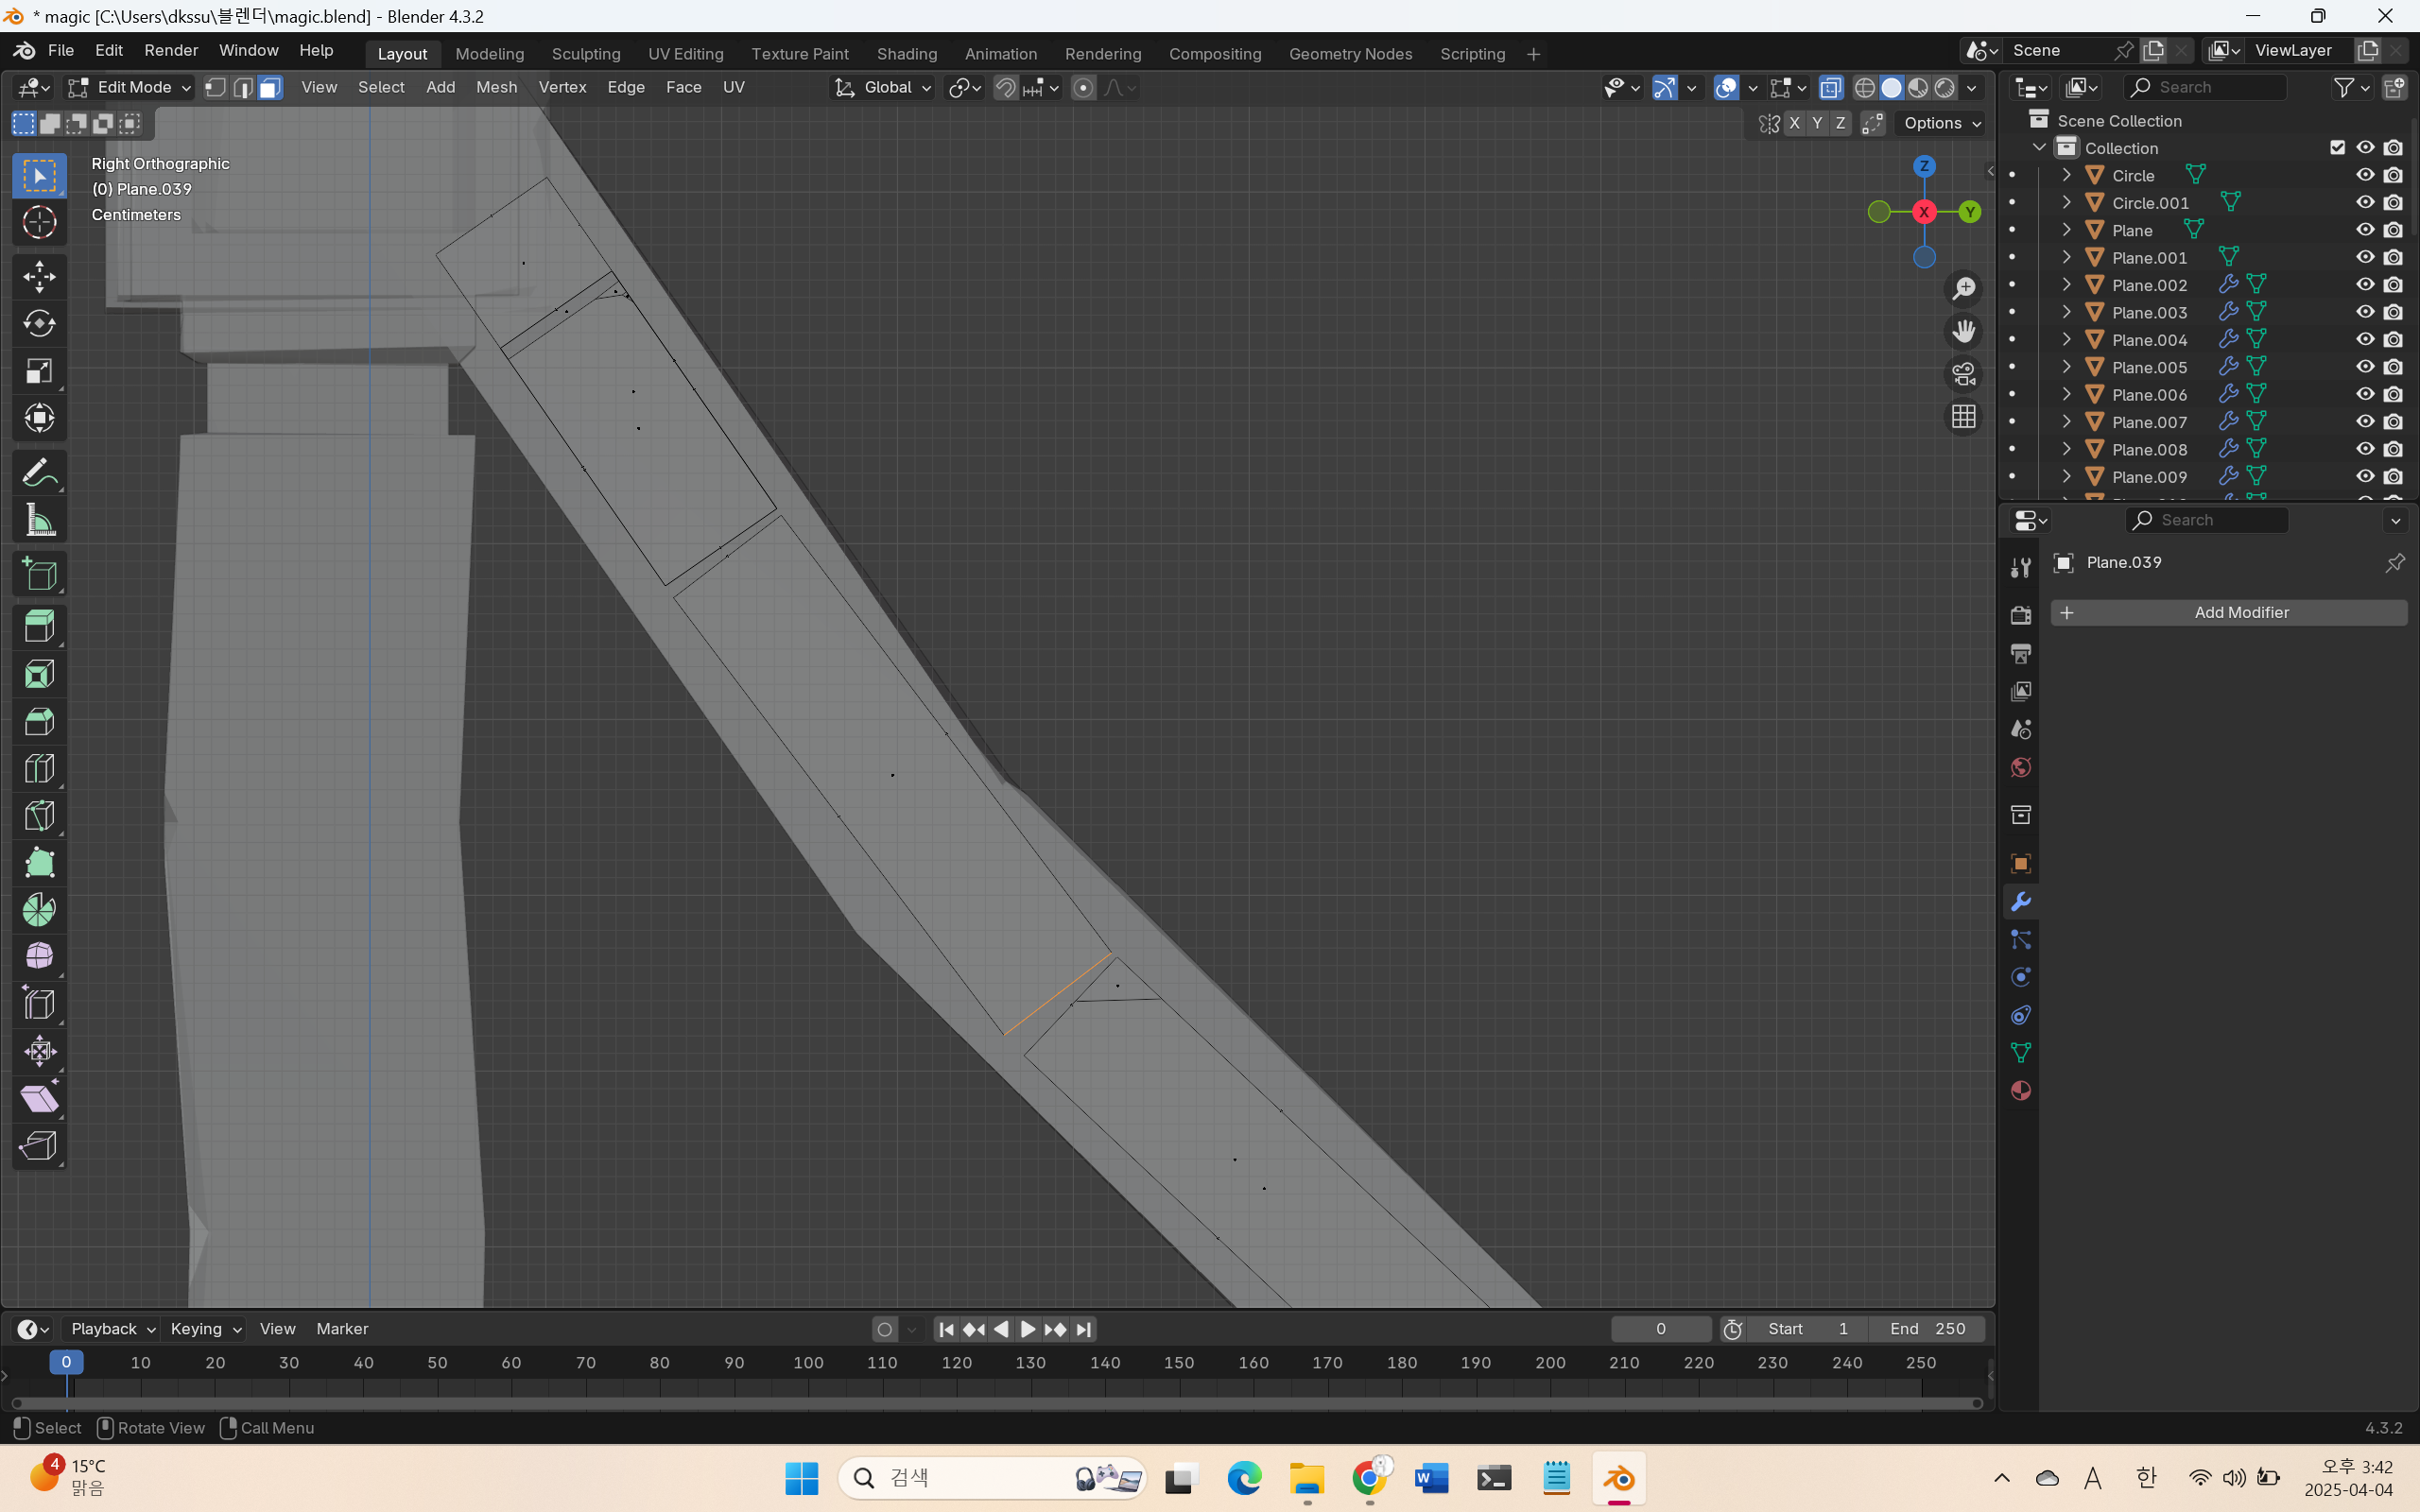2420x1512 pixels.
Task: Select the Inset Faces tool
Action: coord(39,674)
